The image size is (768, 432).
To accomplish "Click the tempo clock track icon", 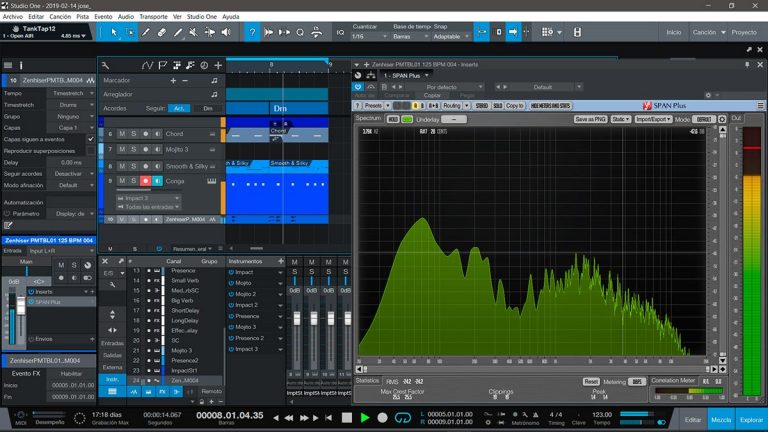I will coord(204,65).
